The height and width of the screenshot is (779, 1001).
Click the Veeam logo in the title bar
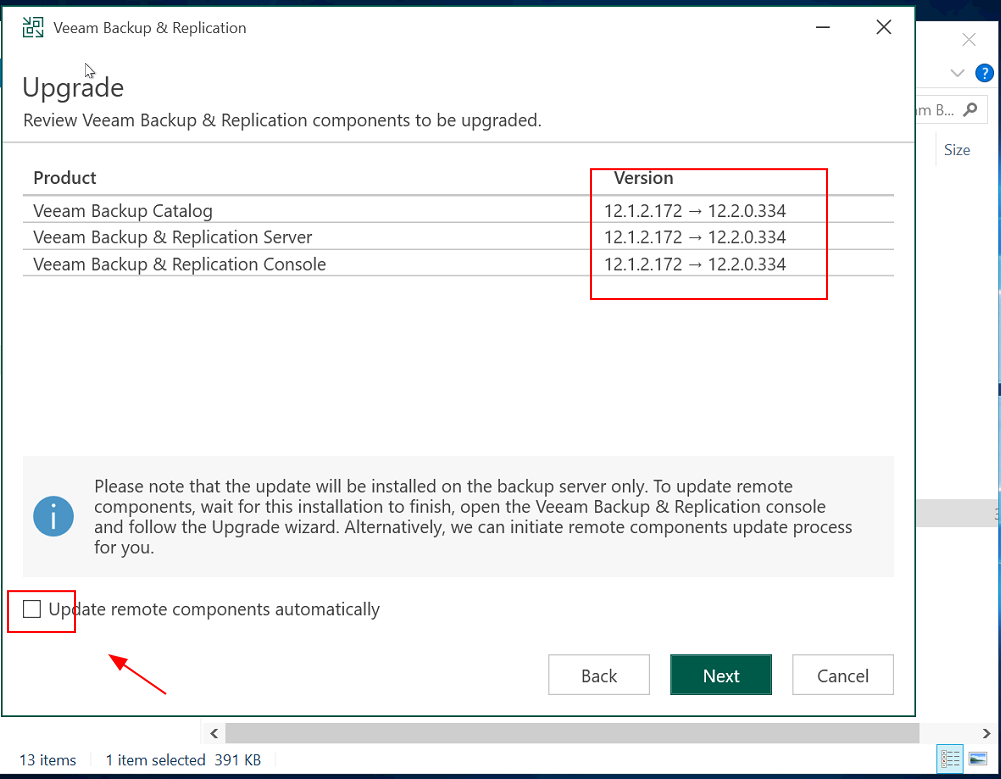[x=33, y=28]
